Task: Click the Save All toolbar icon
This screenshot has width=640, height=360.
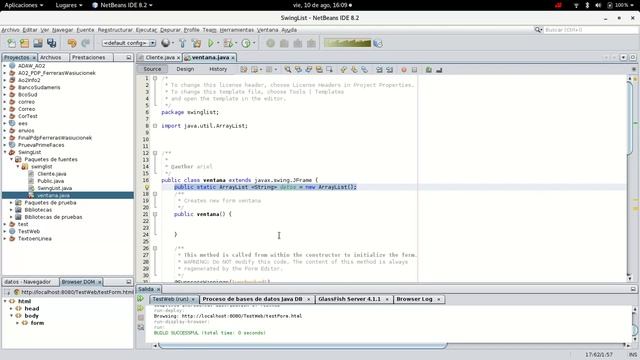Action: point(51,43)
